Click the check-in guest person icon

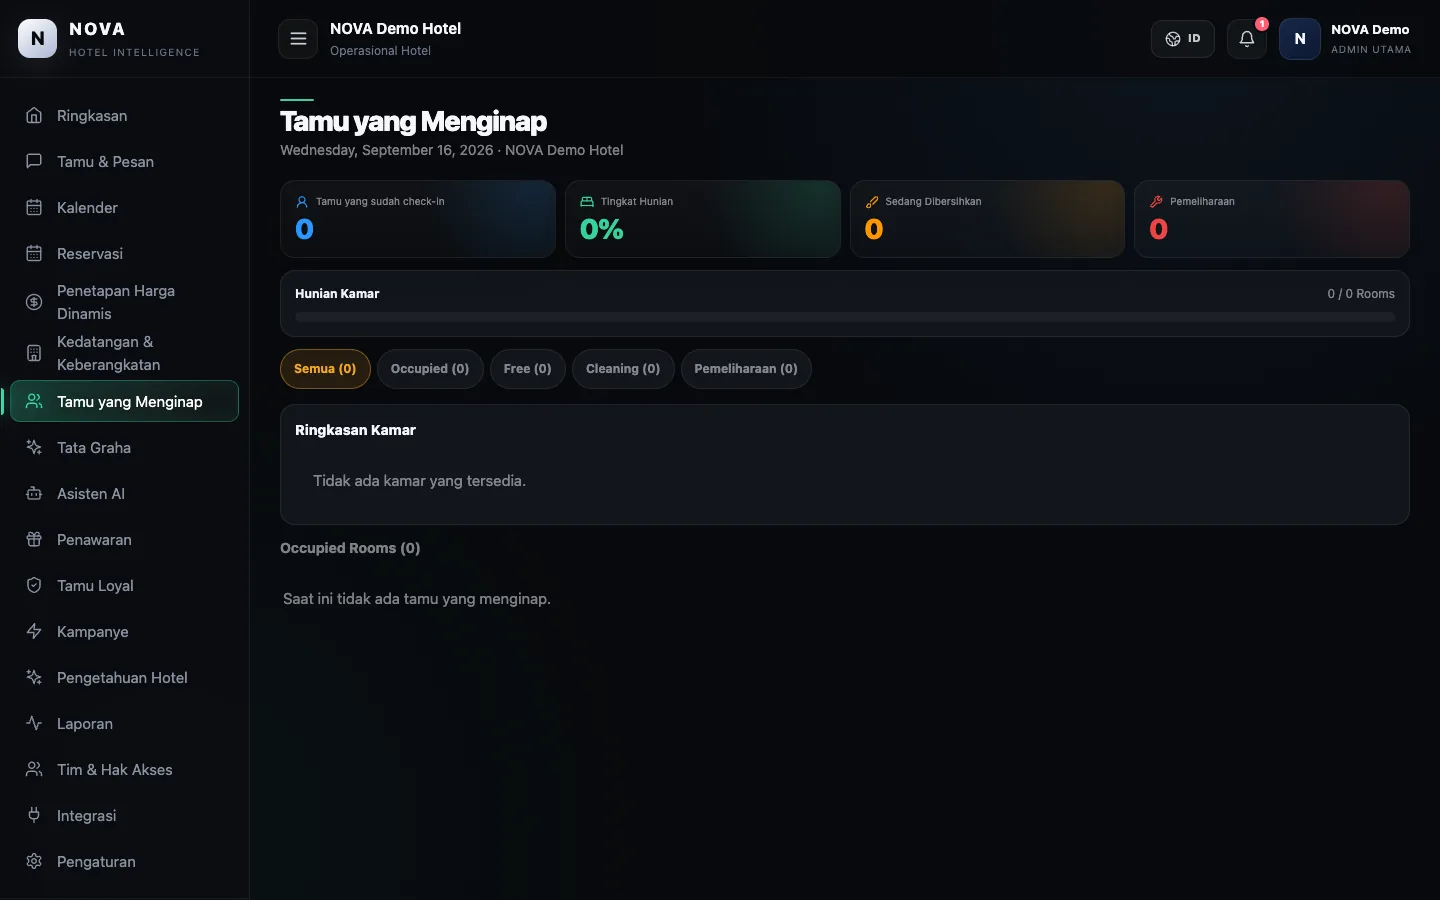click(x=302, y=201)
